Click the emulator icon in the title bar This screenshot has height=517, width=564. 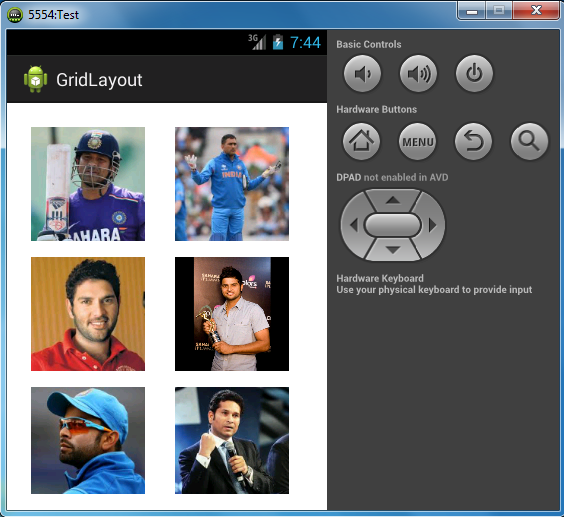coord(15,15)
